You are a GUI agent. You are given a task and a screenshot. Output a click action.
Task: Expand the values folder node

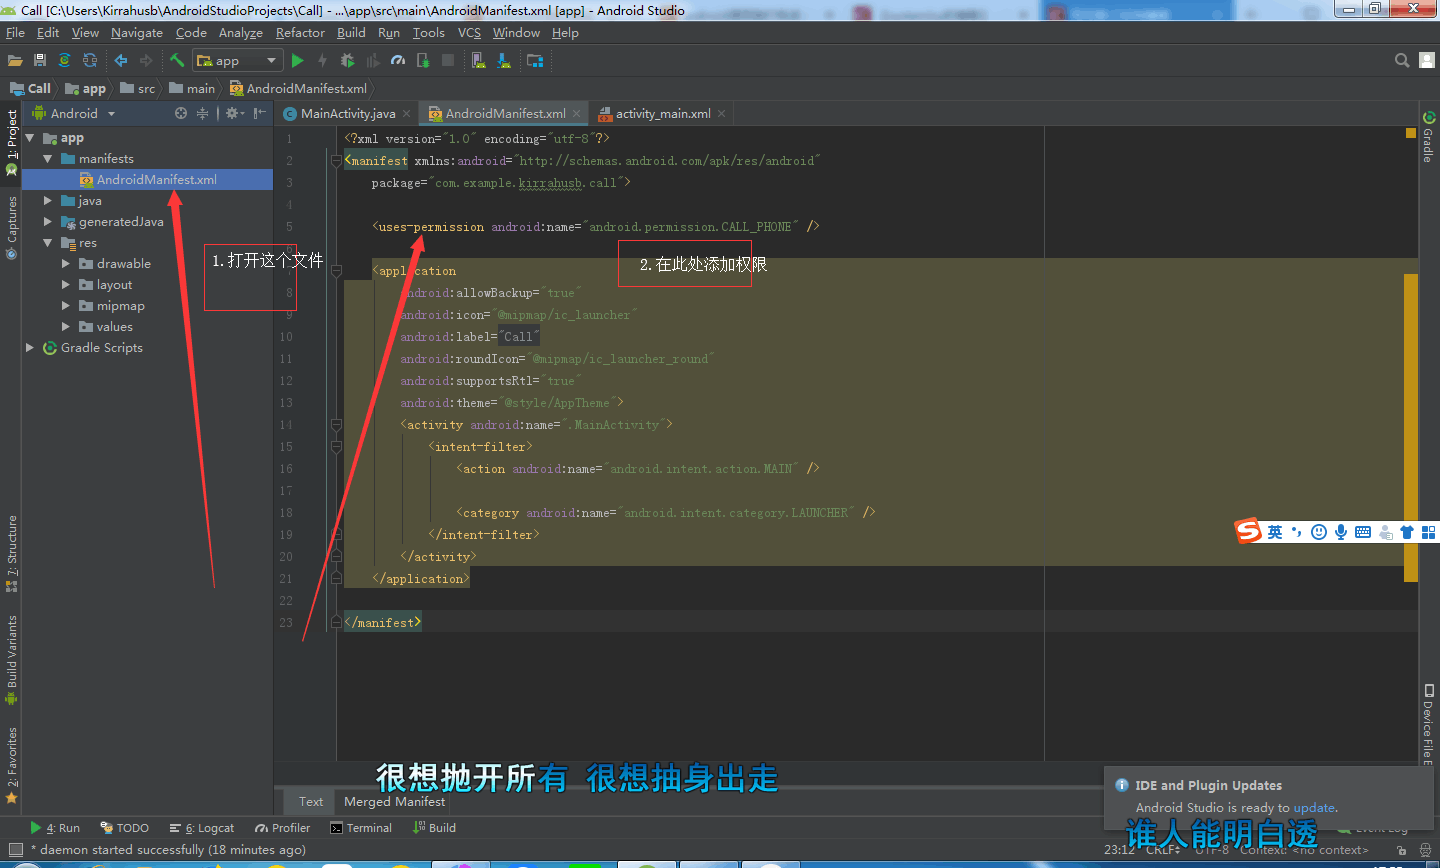click(66, 327)
